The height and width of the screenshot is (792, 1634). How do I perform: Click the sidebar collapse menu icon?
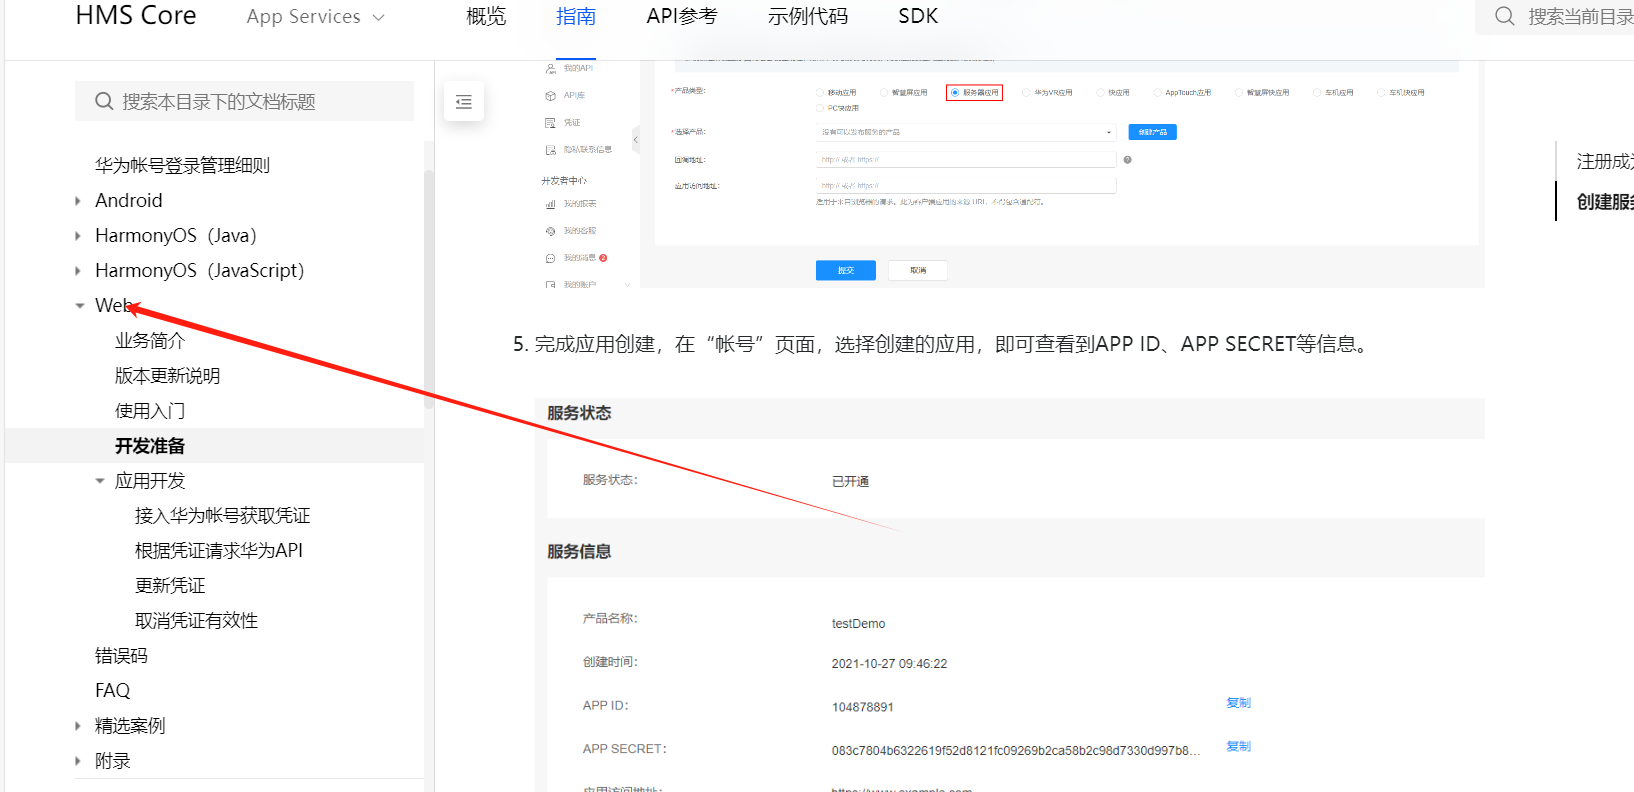pos(464,102)
